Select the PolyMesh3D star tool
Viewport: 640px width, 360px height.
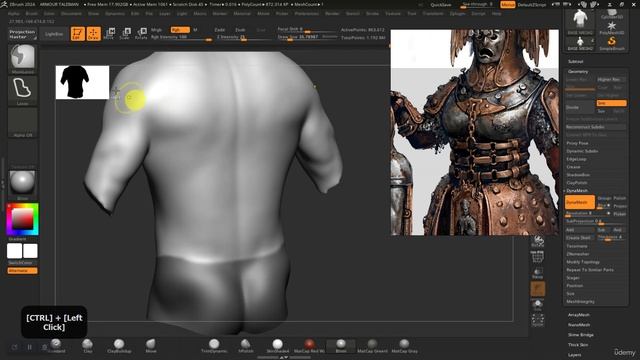(x=612, y=28)
